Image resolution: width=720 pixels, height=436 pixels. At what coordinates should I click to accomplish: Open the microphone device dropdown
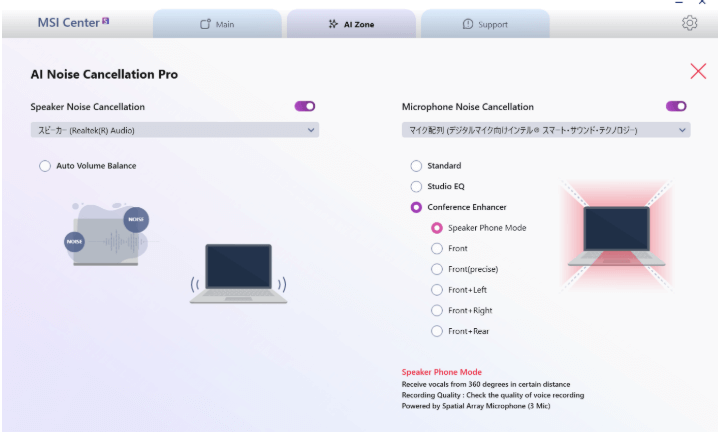(546, 130)
